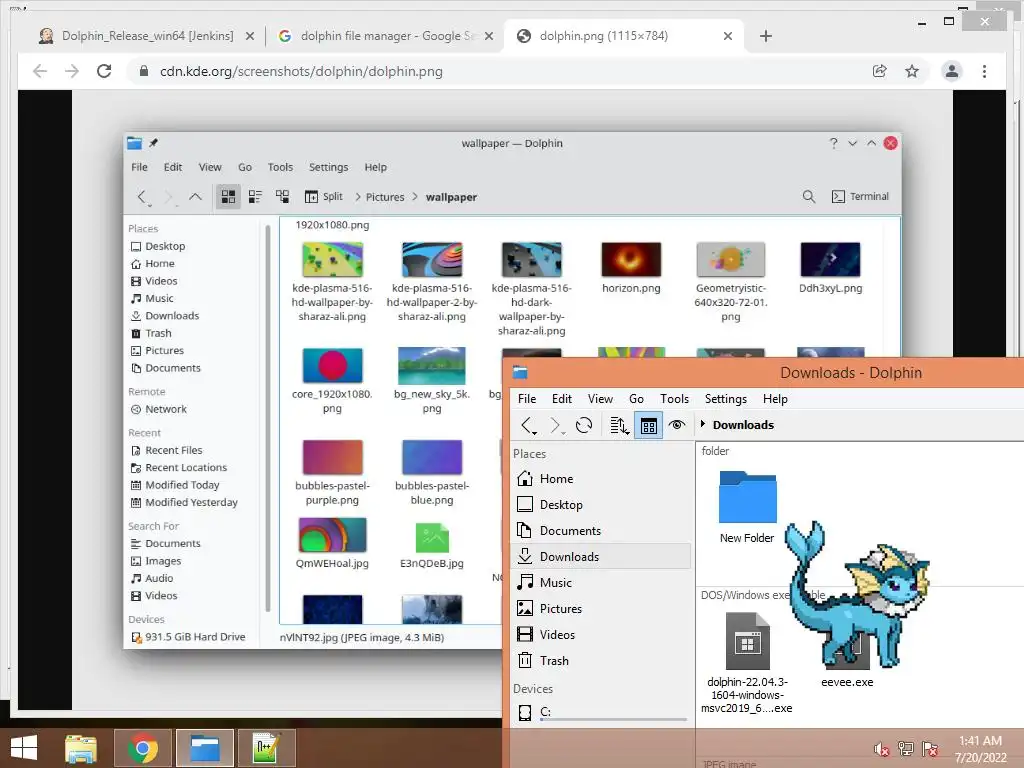Select Pictures in Downloads window Places panel
Screen dimensions: 1024x768
601,609
